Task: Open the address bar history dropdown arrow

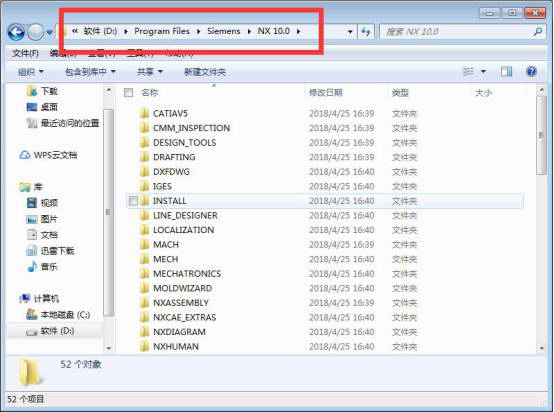Action: (x=350, y=32)
